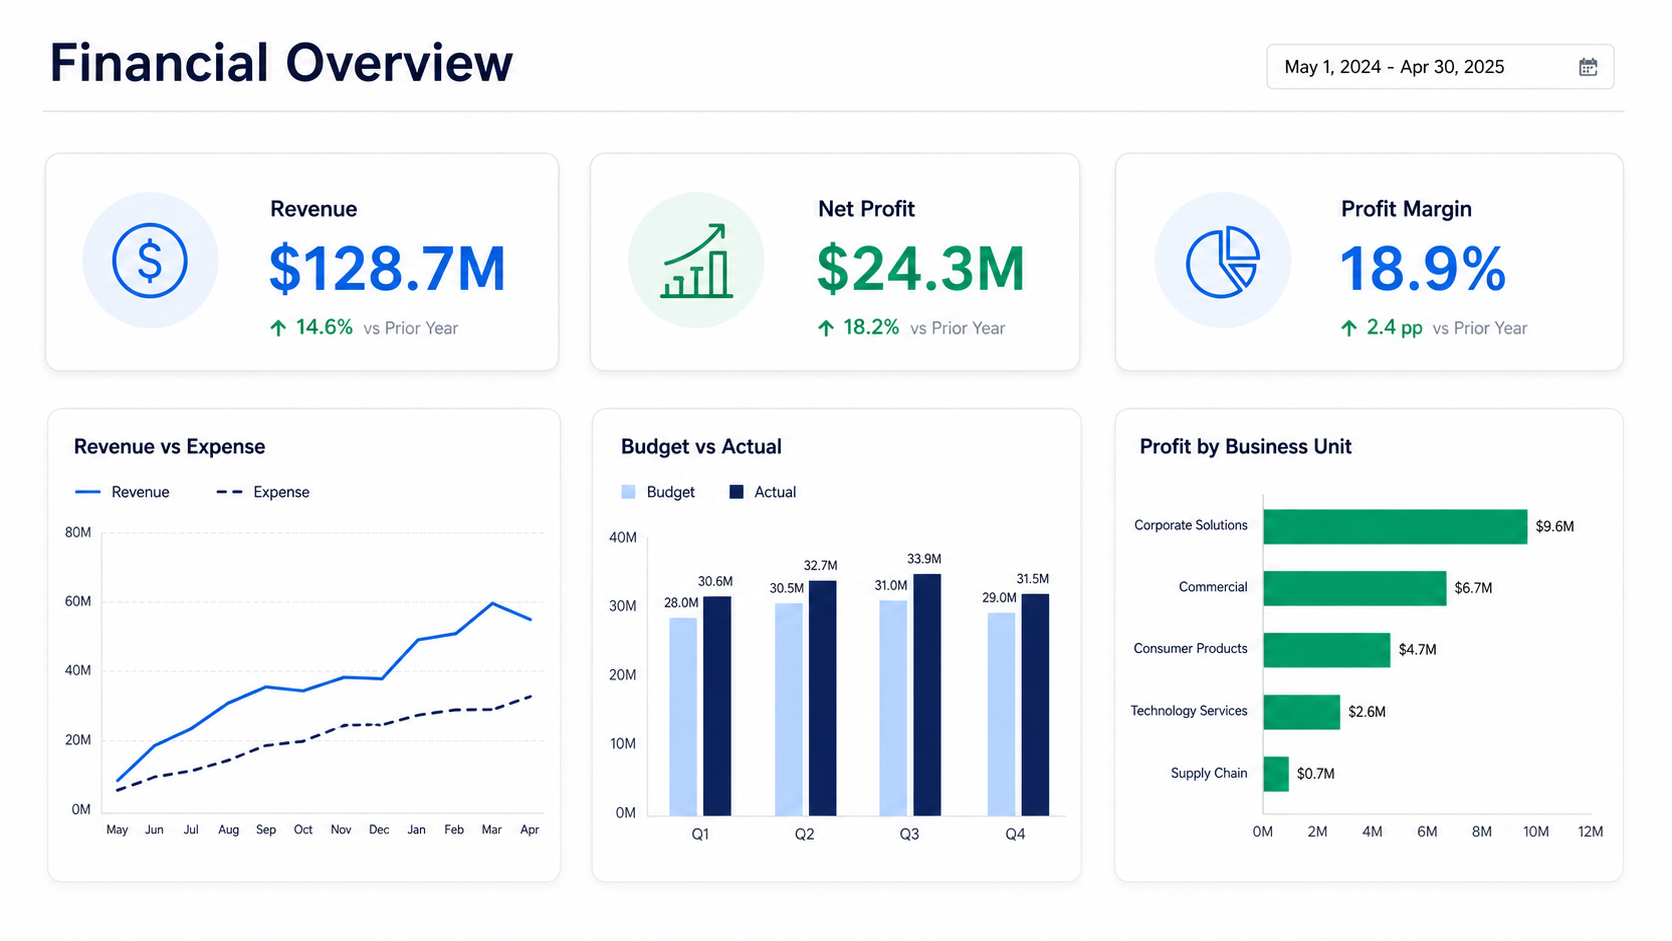Click the 14.6% change figure
Screen dimensions: 1672x941
(324, 327)
